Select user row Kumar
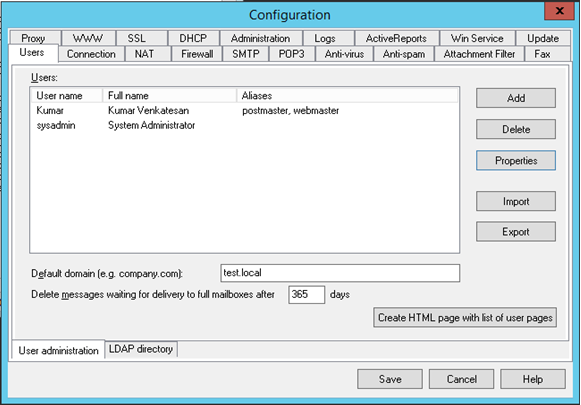 (245, 110)
